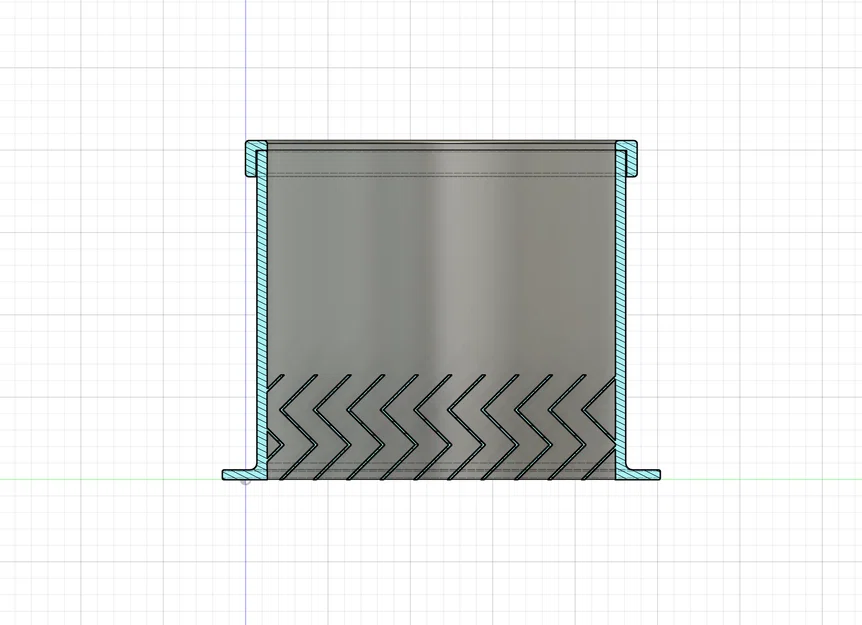The image size is (862, 625).
Task: Click the origin point at axis intersection
Action: [x=246, y=479]
